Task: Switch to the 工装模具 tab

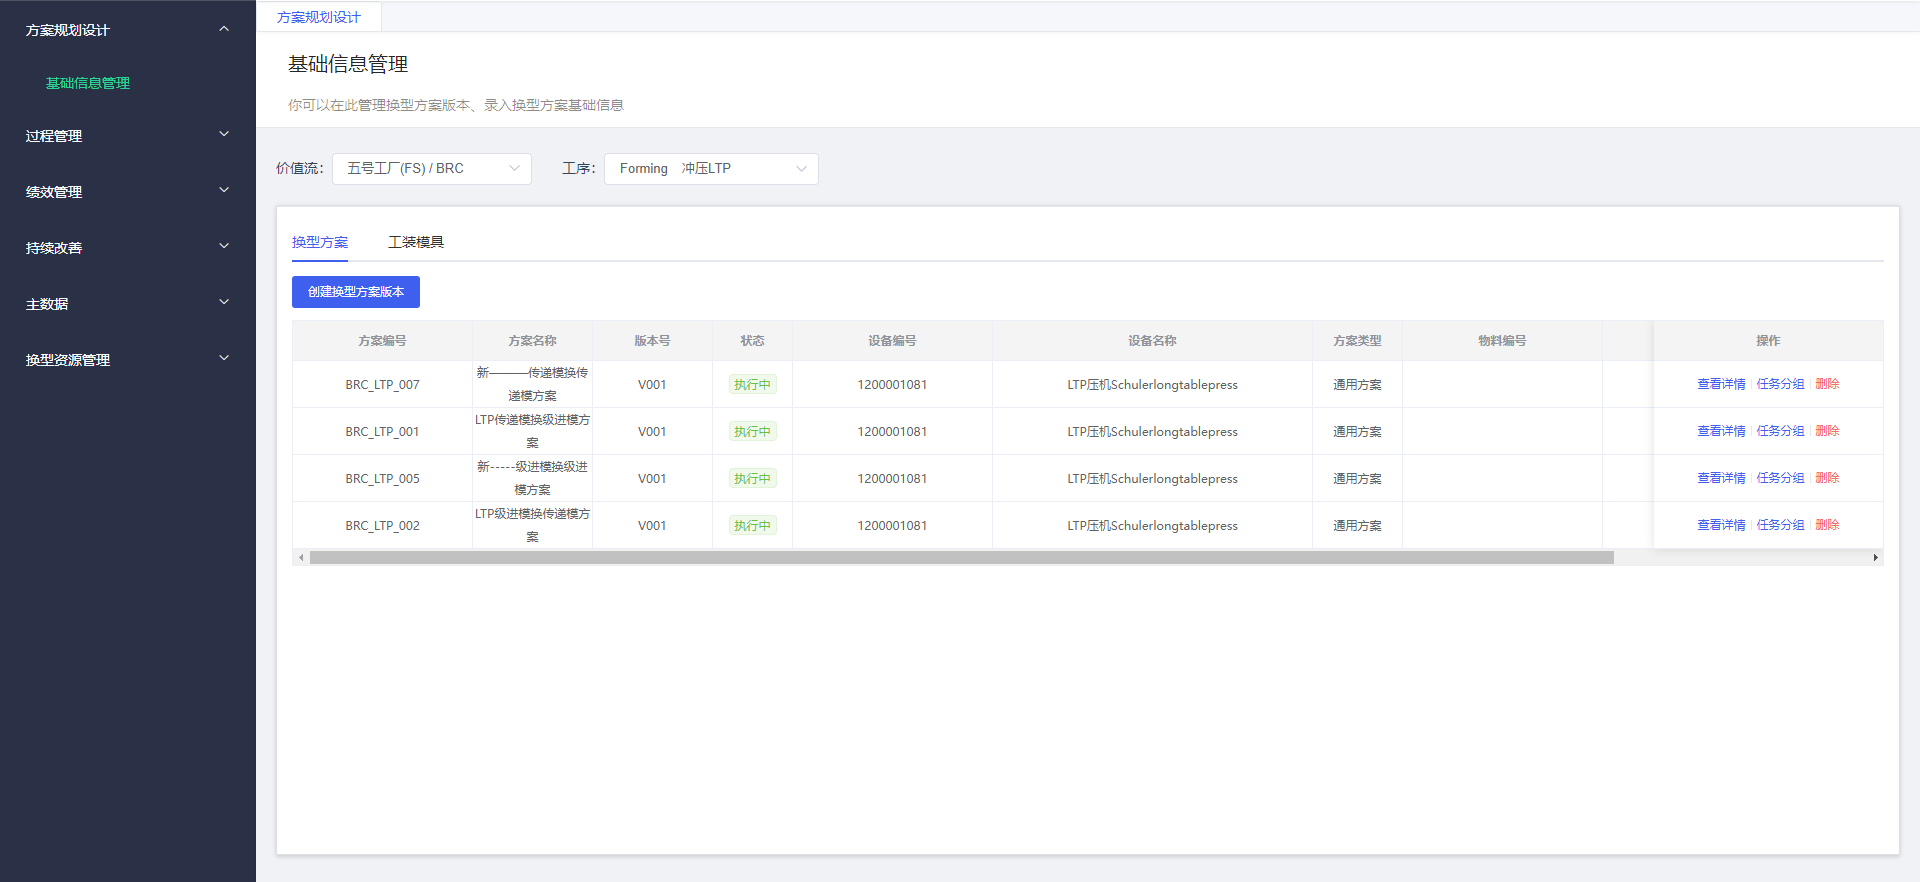Action: (x=416, y=242)
